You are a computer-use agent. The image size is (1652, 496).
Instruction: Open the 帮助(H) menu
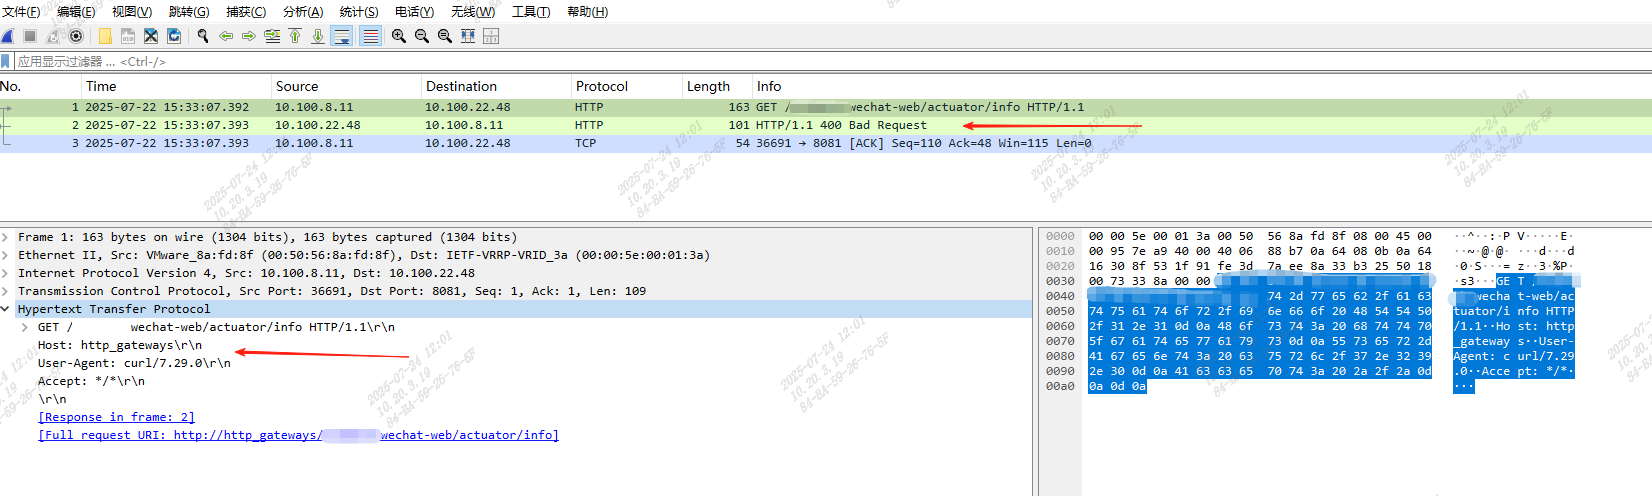tap(587, 12)
